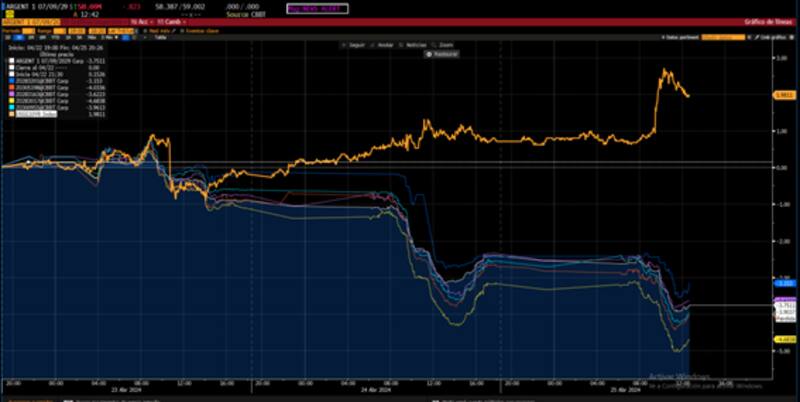This screenshot has height=402, width=800.
Task: Expand the Datos pertinent dropdown
Action: [x=682, y=37]
